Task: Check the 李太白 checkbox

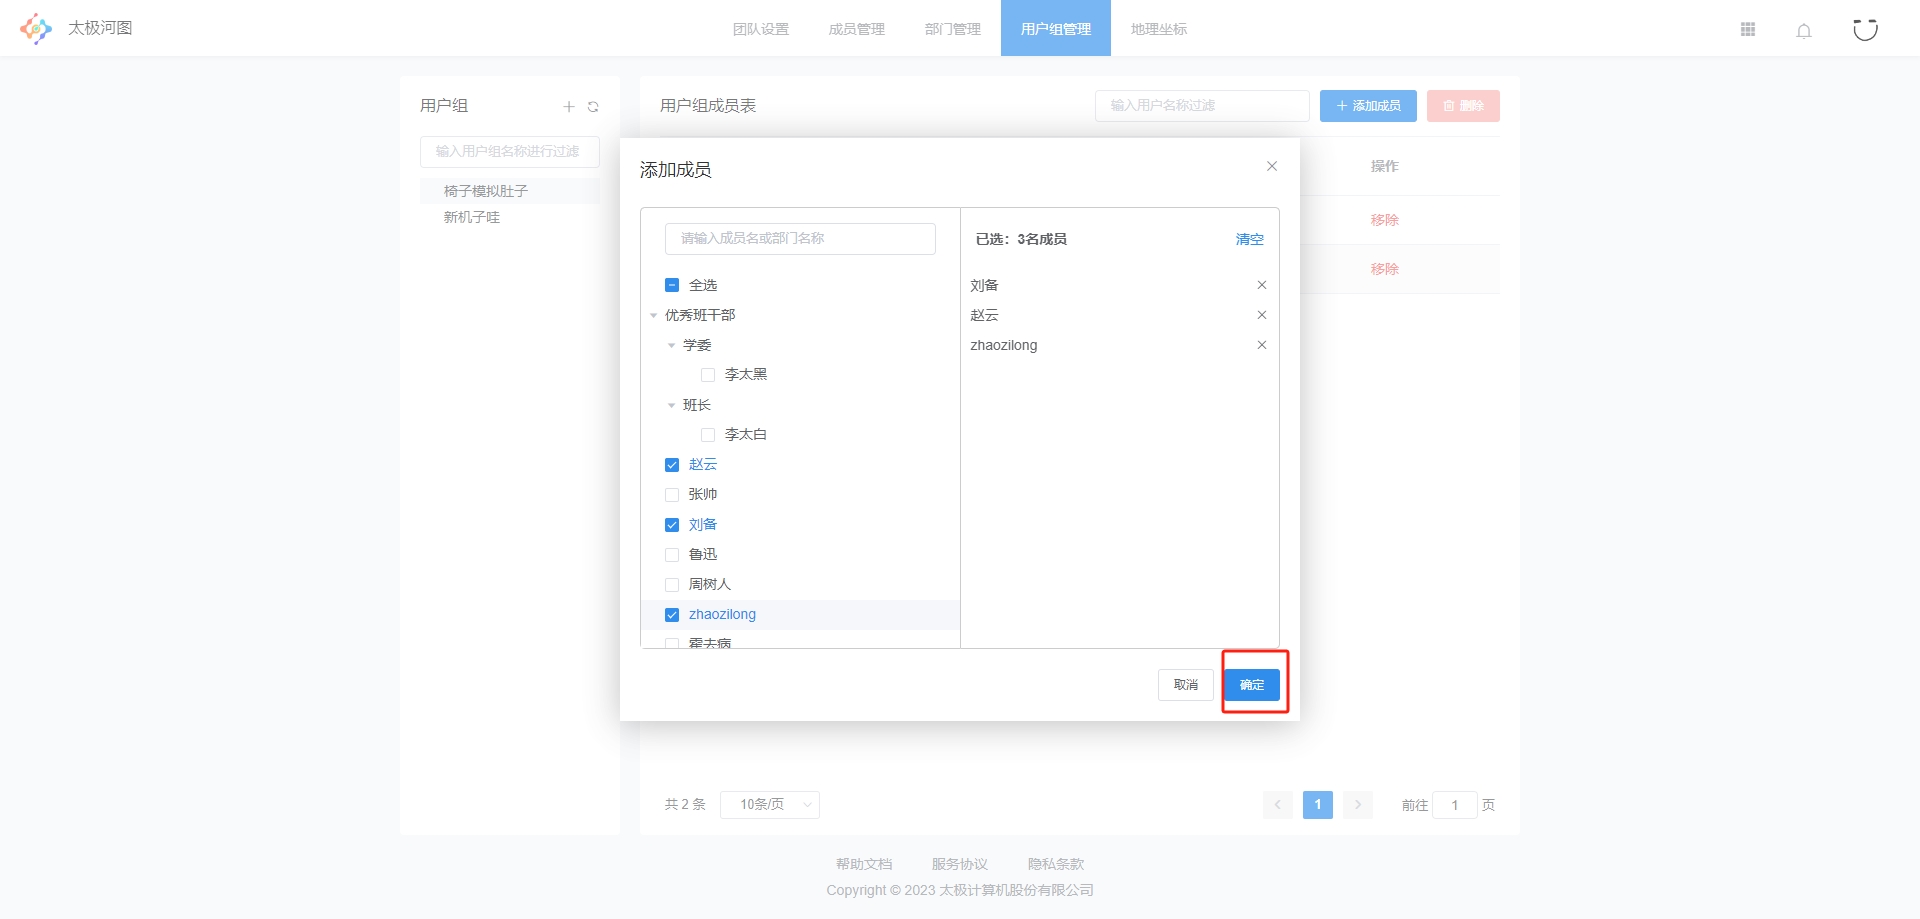Action: pos(708,435)
